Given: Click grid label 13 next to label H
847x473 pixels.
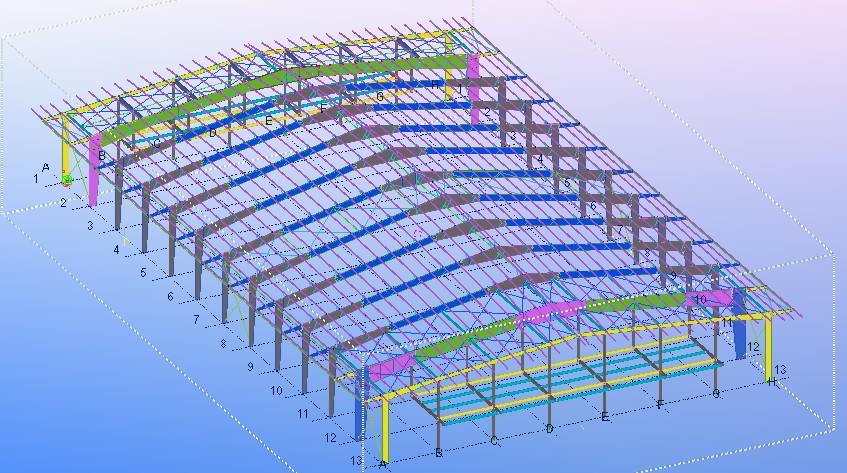Looking at the screenshot, I should click(779, 369).
